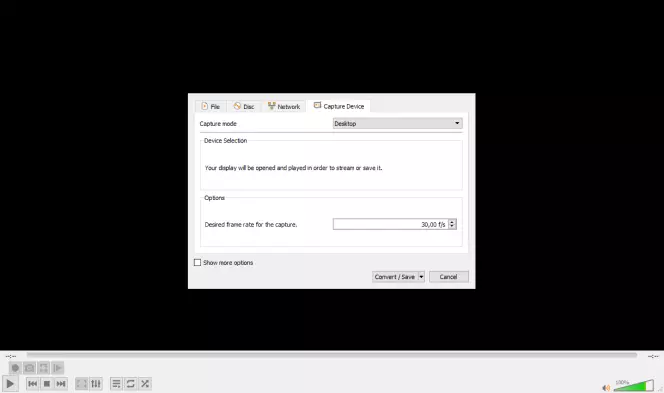The image size is (664, 393).
Task: Select the Capture Device tab
Action: tap(339, 106)
